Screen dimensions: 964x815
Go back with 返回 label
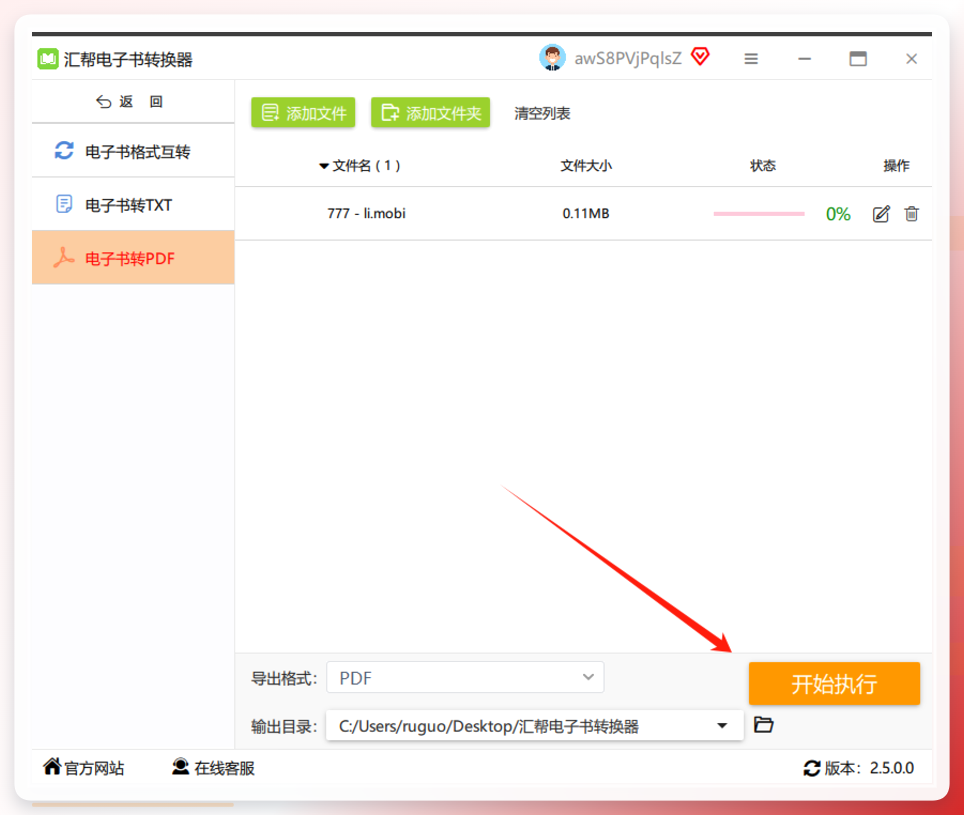click(x=141, y=101)
